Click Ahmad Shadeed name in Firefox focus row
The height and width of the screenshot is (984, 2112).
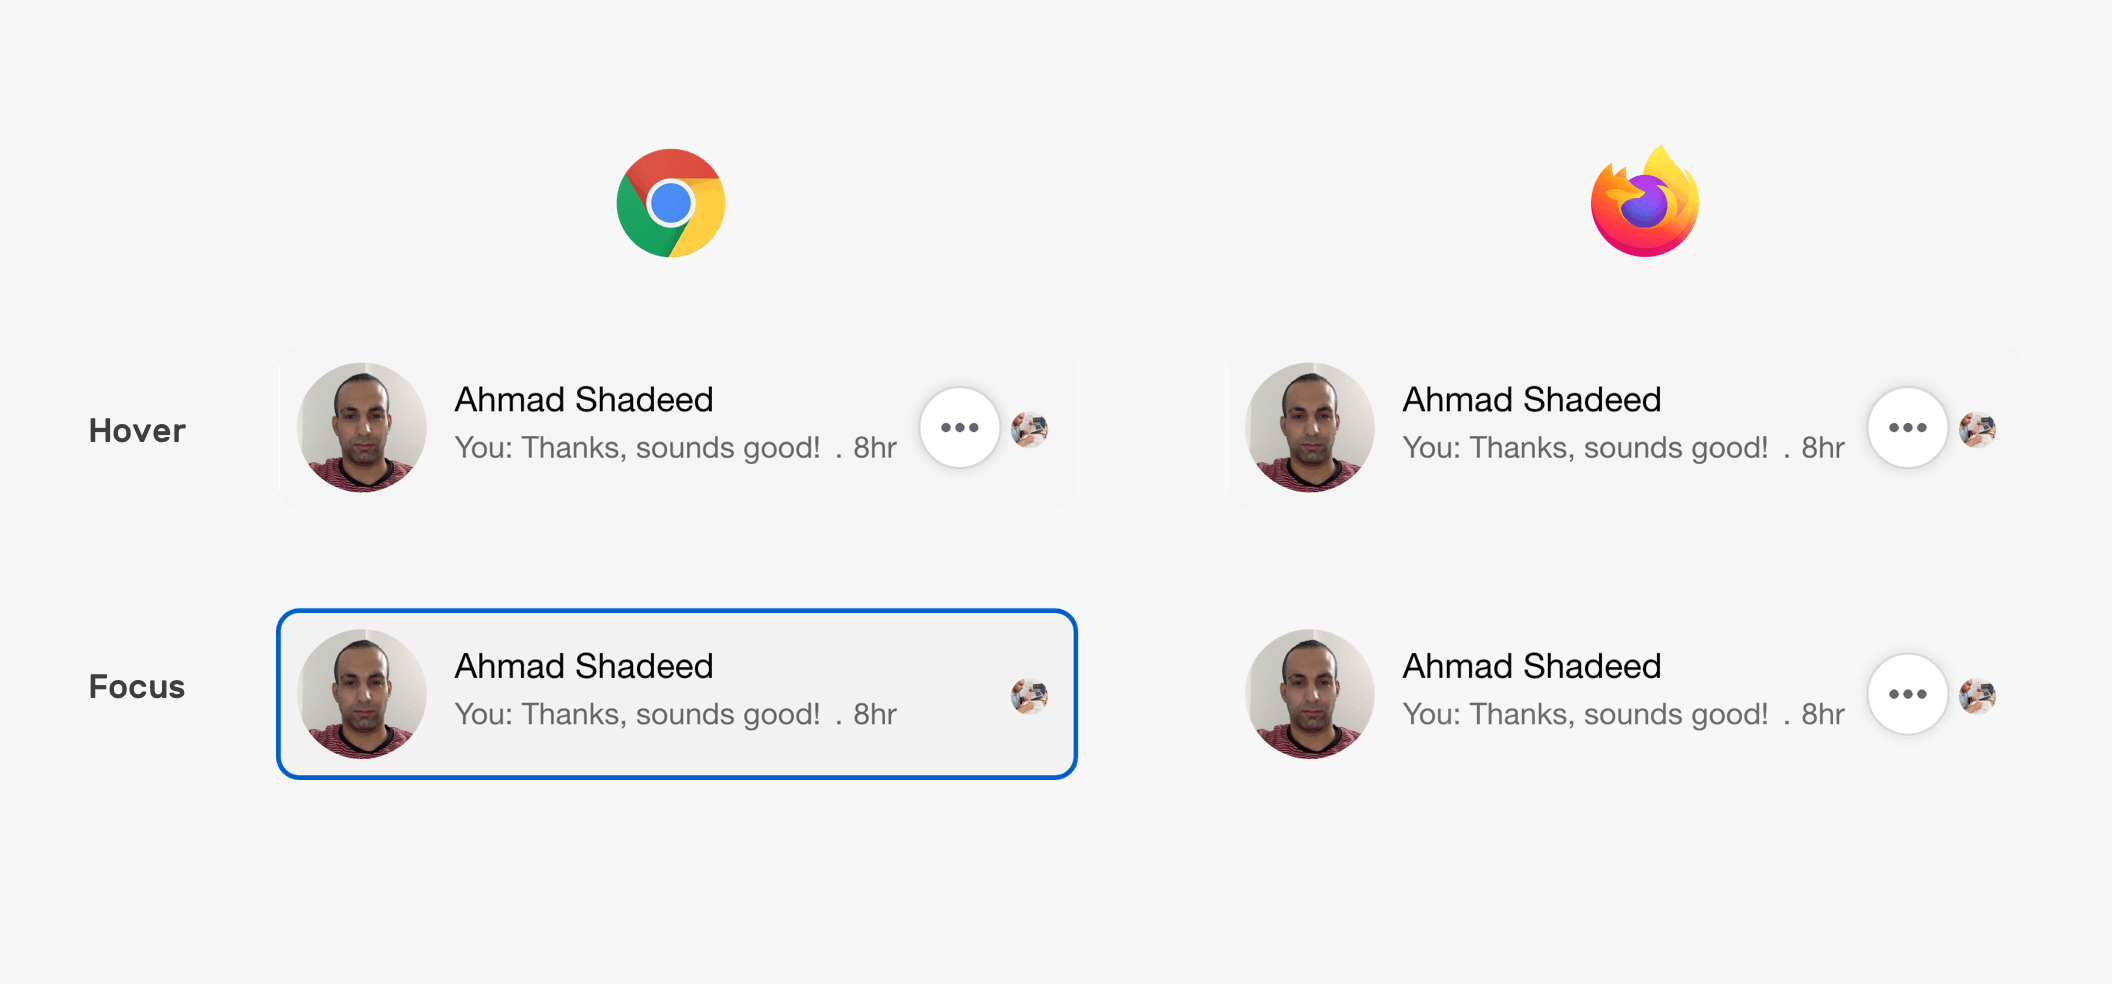(x=1532, y=666)
